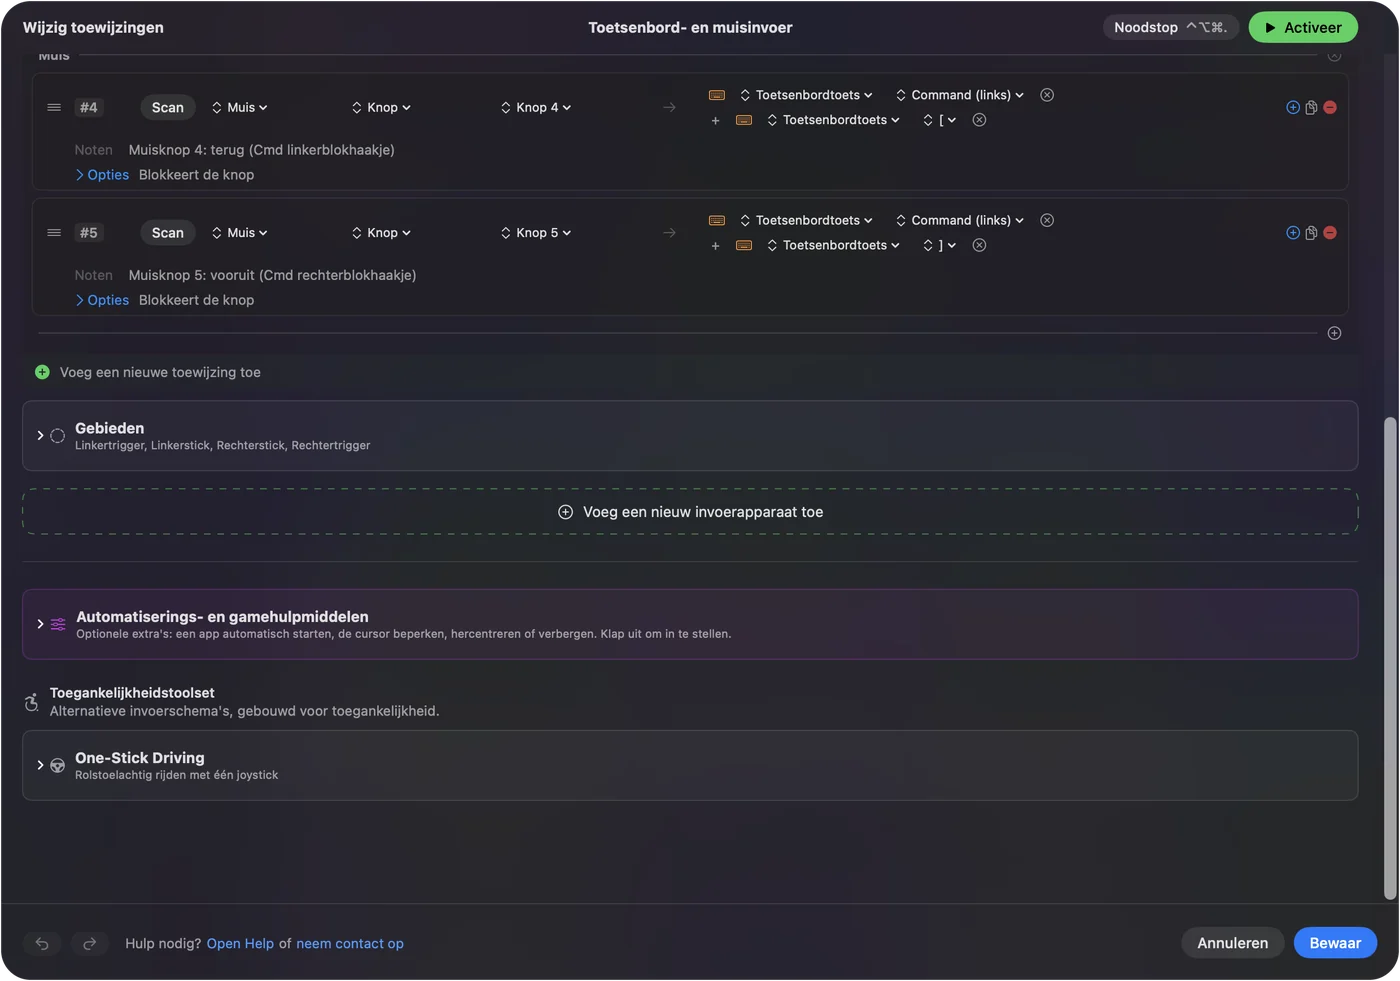Click the undo arrow button

pyautogui.click(x=42, y=943)
